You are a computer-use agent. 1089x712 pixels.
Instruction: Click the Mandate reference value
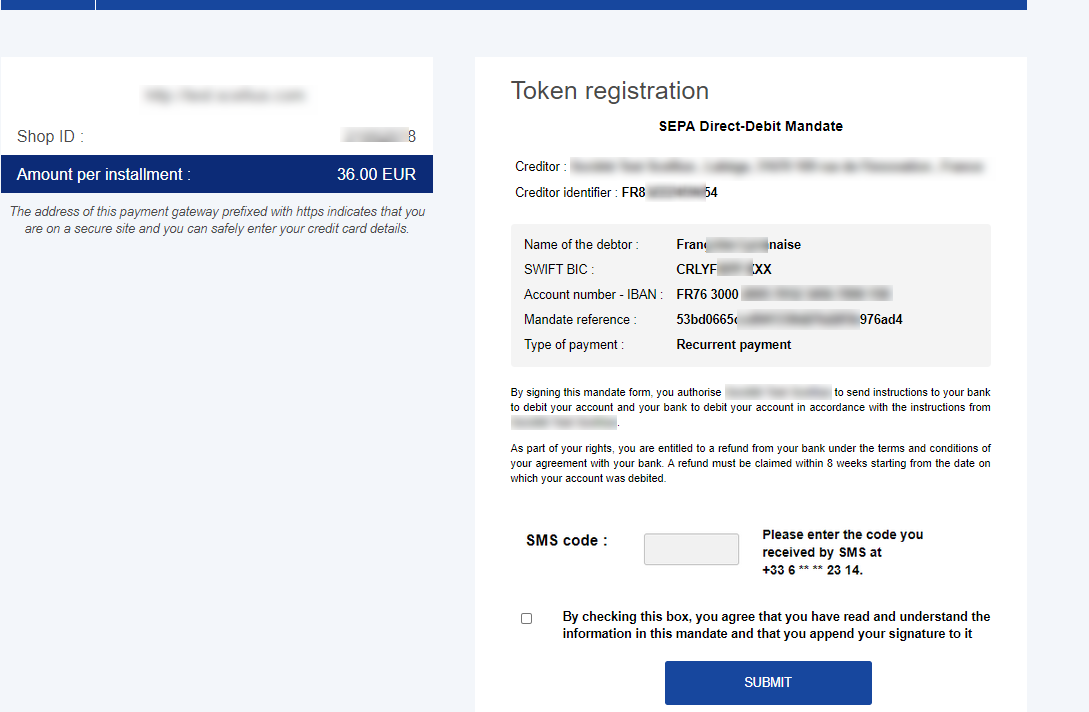click(x=789, y=320)
